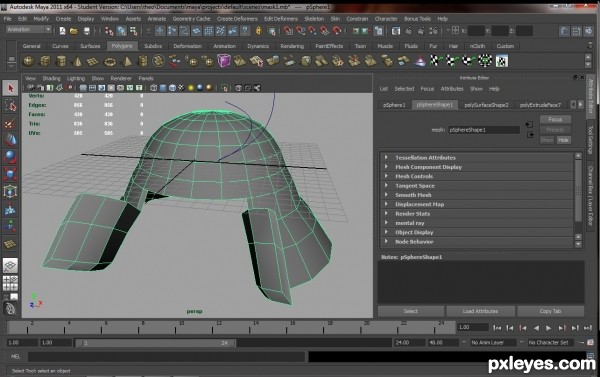Toggle use all lights in viewport

coord(191,88)
